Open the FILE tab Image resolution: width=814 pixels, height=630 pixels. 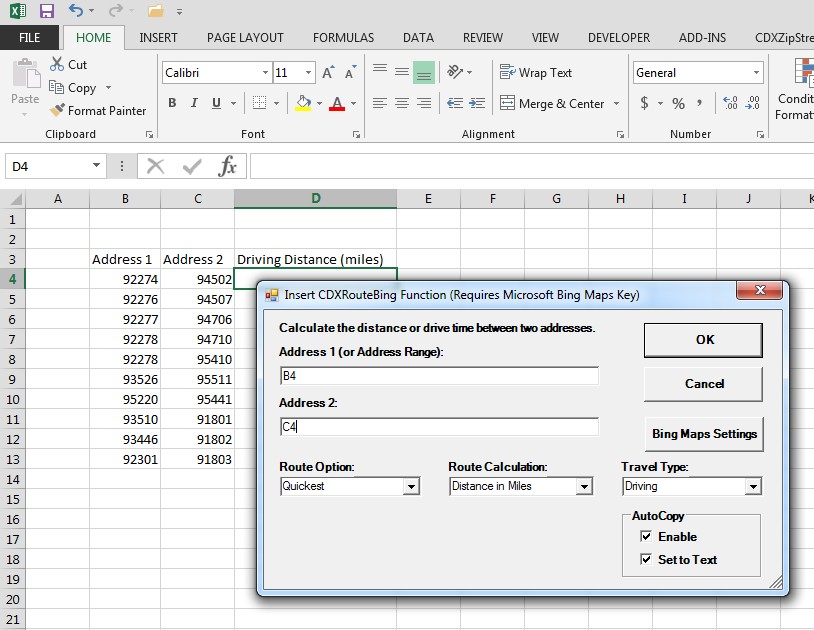tap(30, 37)
